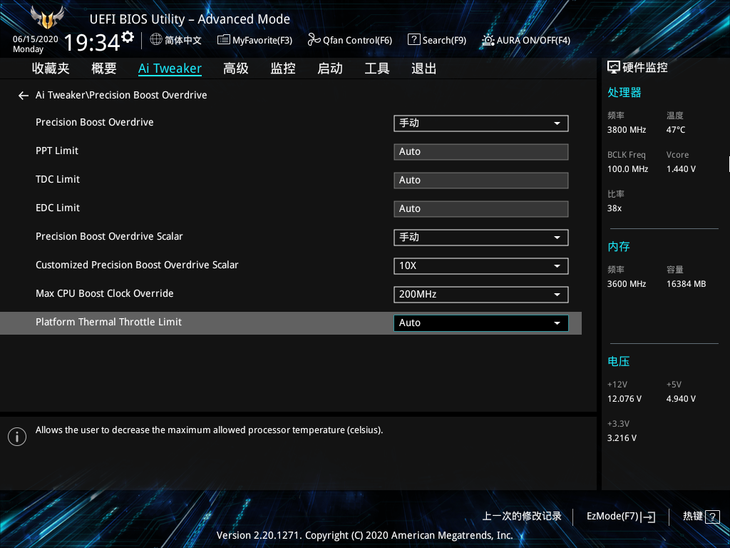This screenshot has width=730, height=548.
Task: Toggle AURA ON/OFF(F4) lighting
Action: 525,40
